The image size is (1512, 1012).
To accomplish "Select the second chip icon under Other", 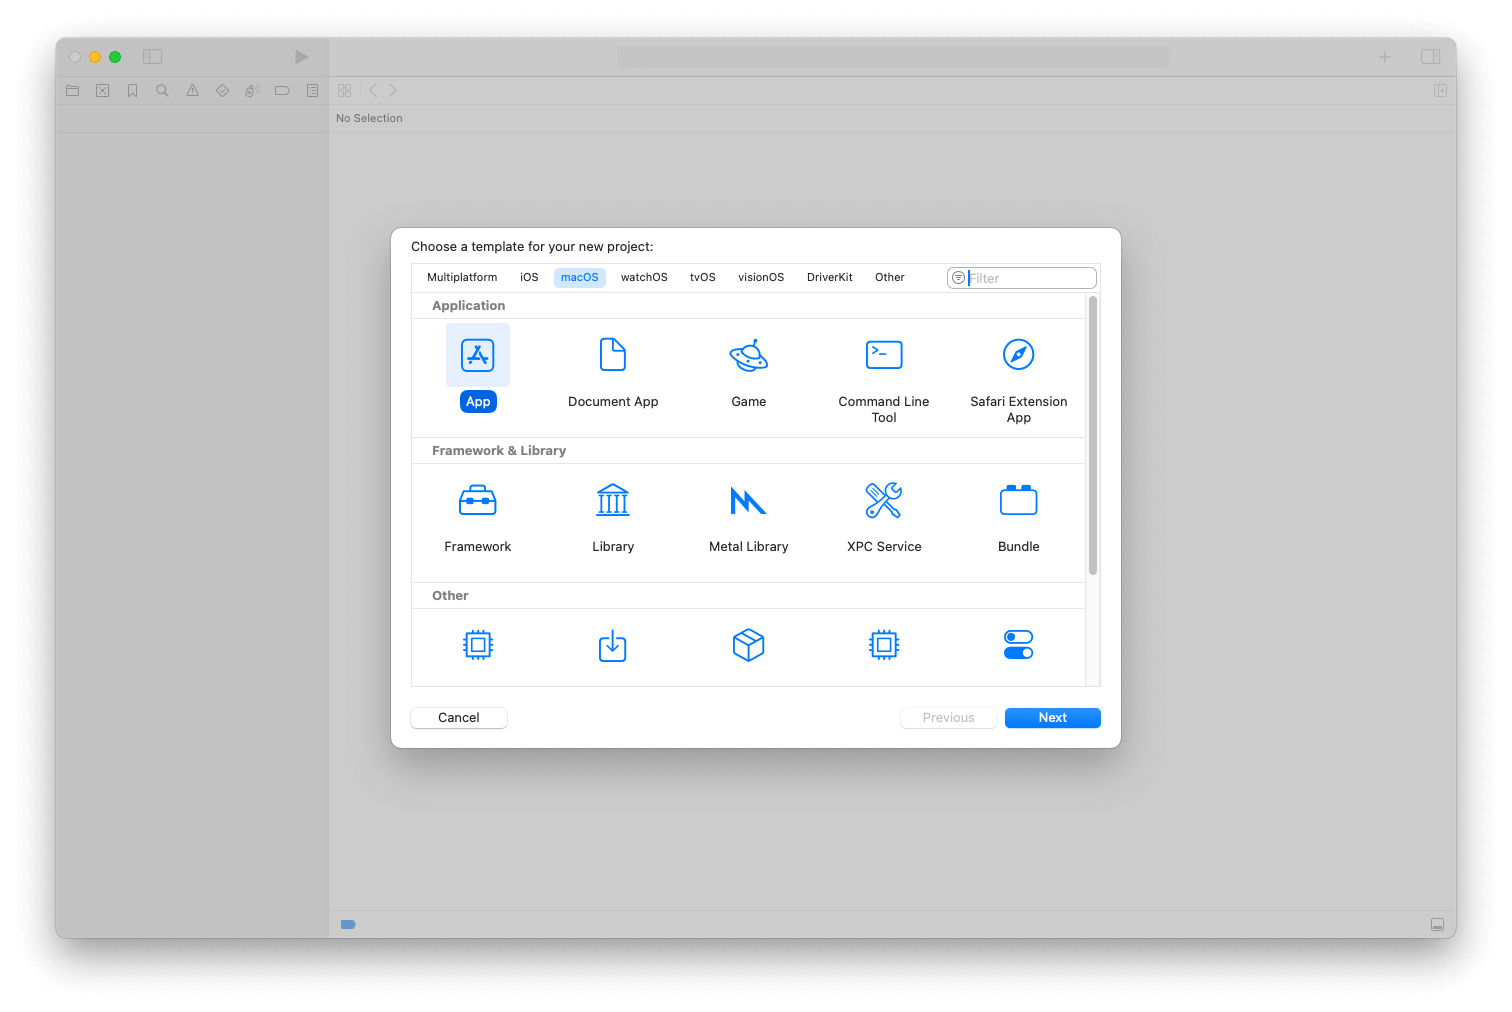I will pos(884,645).
